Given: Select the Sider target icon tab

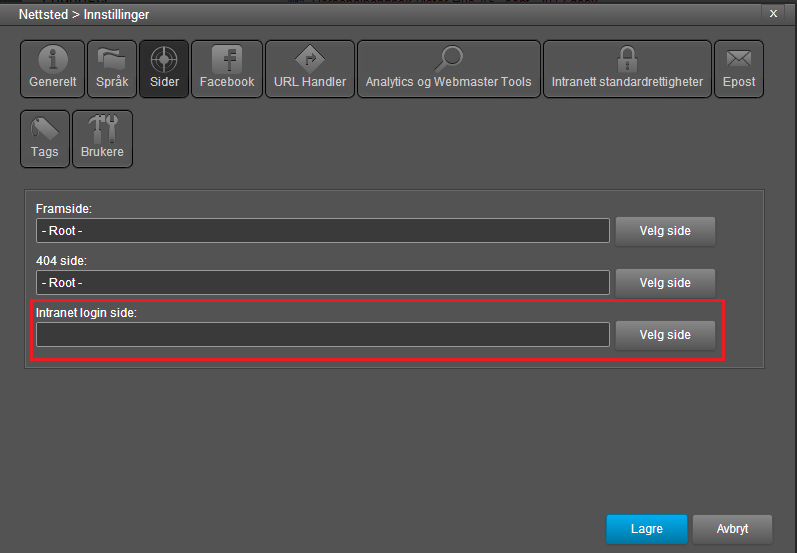Looking at the screenshot, I should coord(163,69).
